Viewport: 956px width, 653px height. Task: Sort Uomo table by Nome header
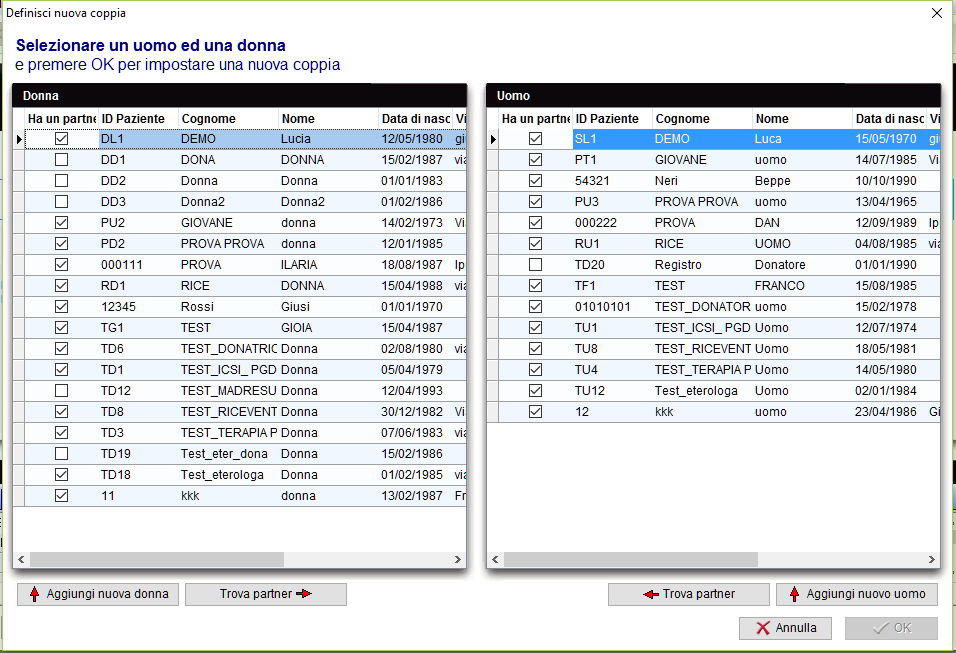click(x=802, y=119)
